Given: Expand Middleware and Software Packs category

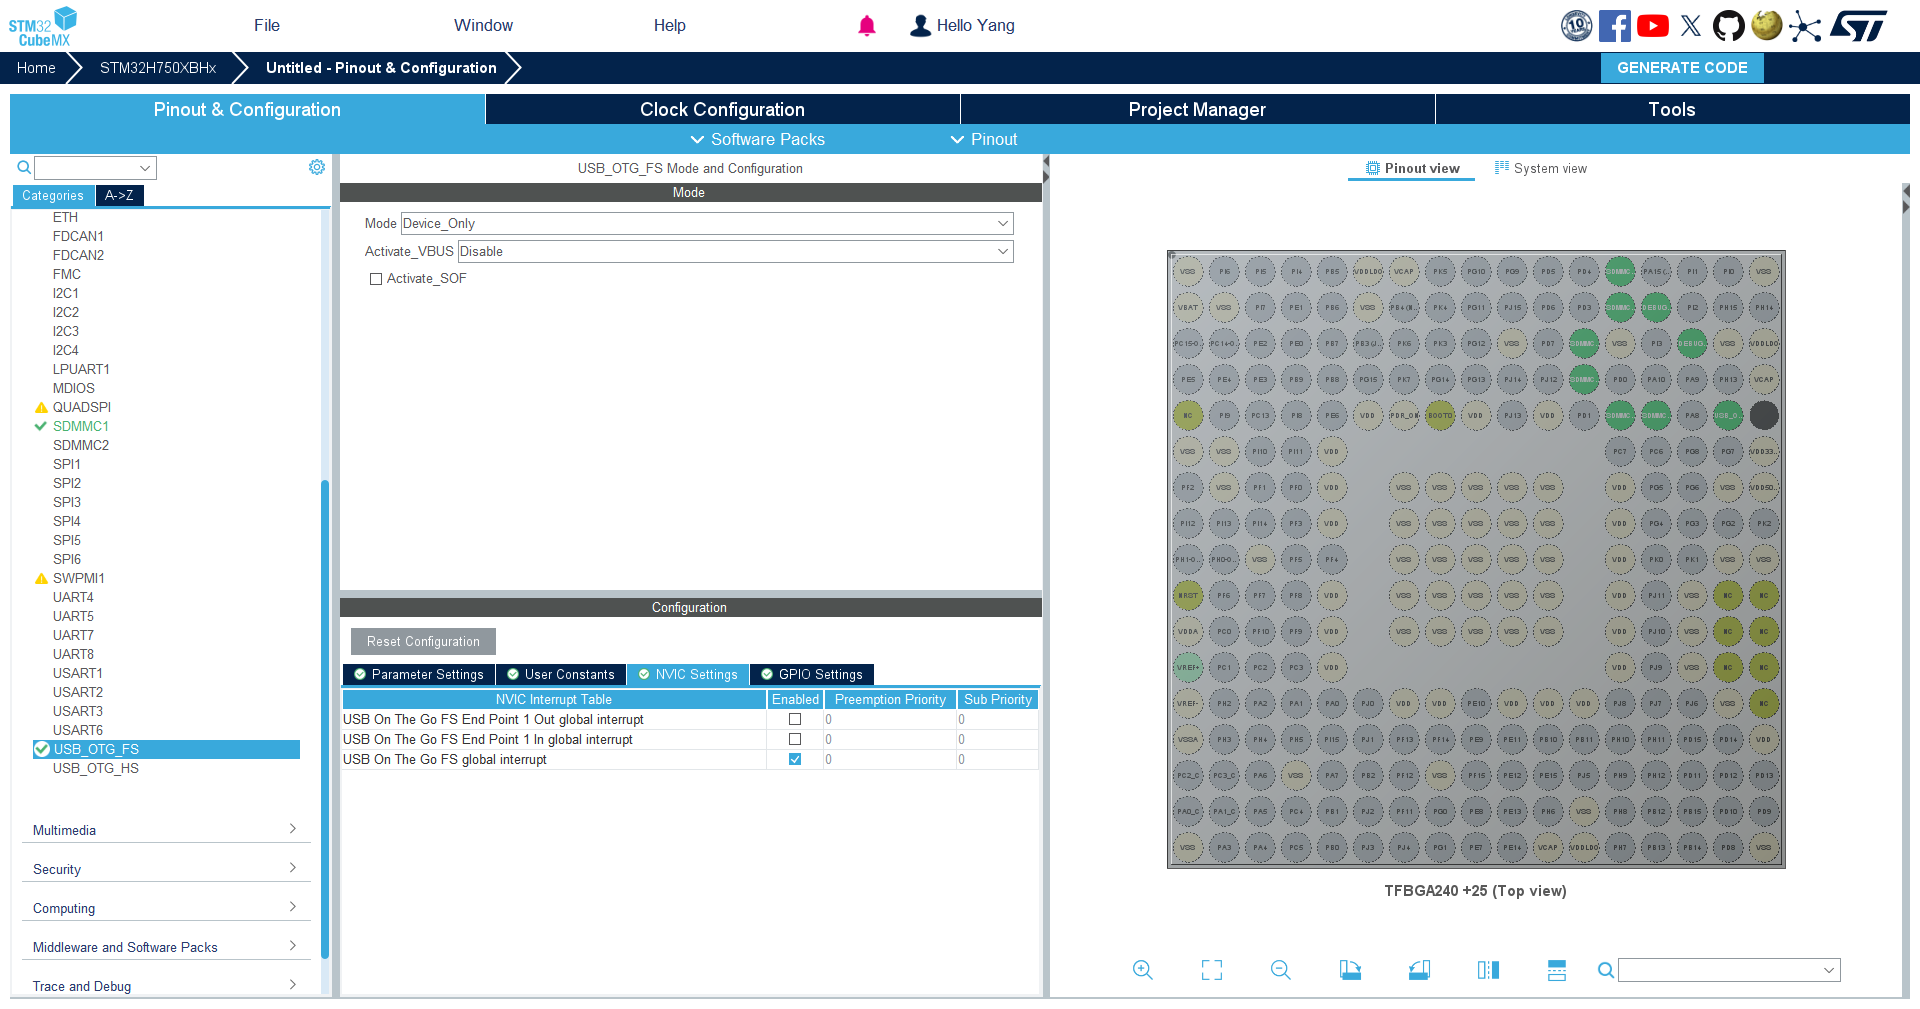Looking at the screenshot, I should tap(166, 947).
